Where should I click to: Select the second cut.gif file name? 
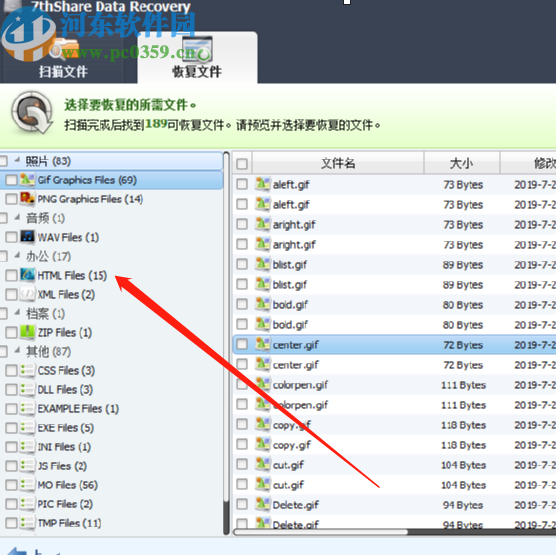point(288,485)
